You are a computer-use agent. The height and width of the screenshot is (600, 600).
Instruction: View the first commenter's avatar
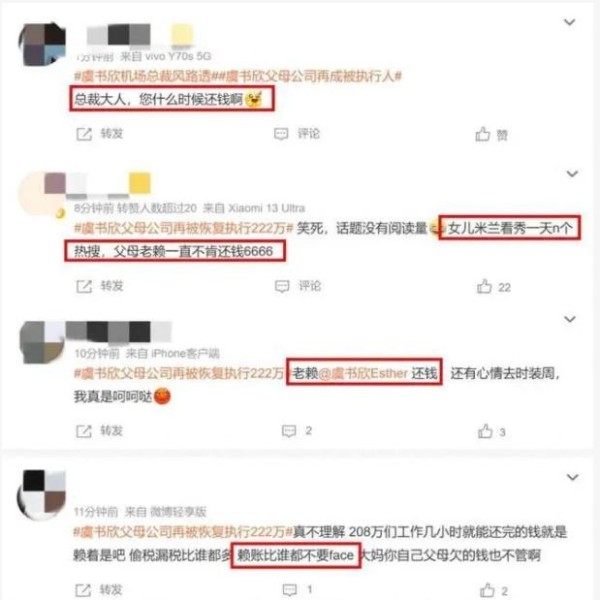42,44
